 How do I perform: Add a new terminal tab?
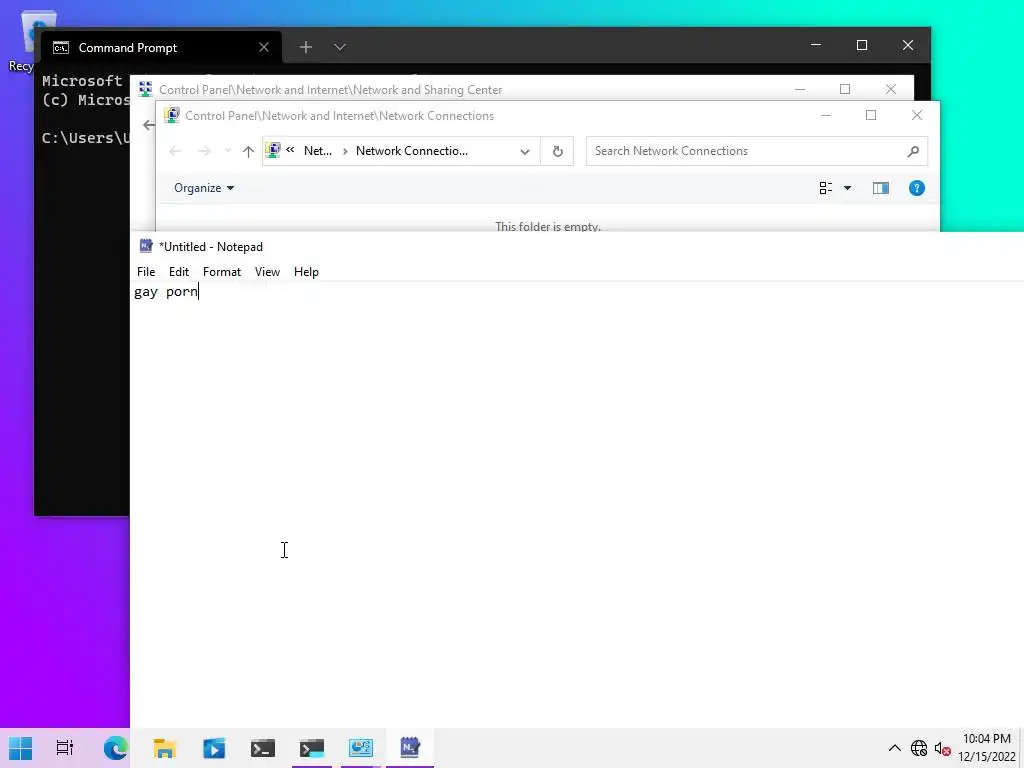coord(306,47)
